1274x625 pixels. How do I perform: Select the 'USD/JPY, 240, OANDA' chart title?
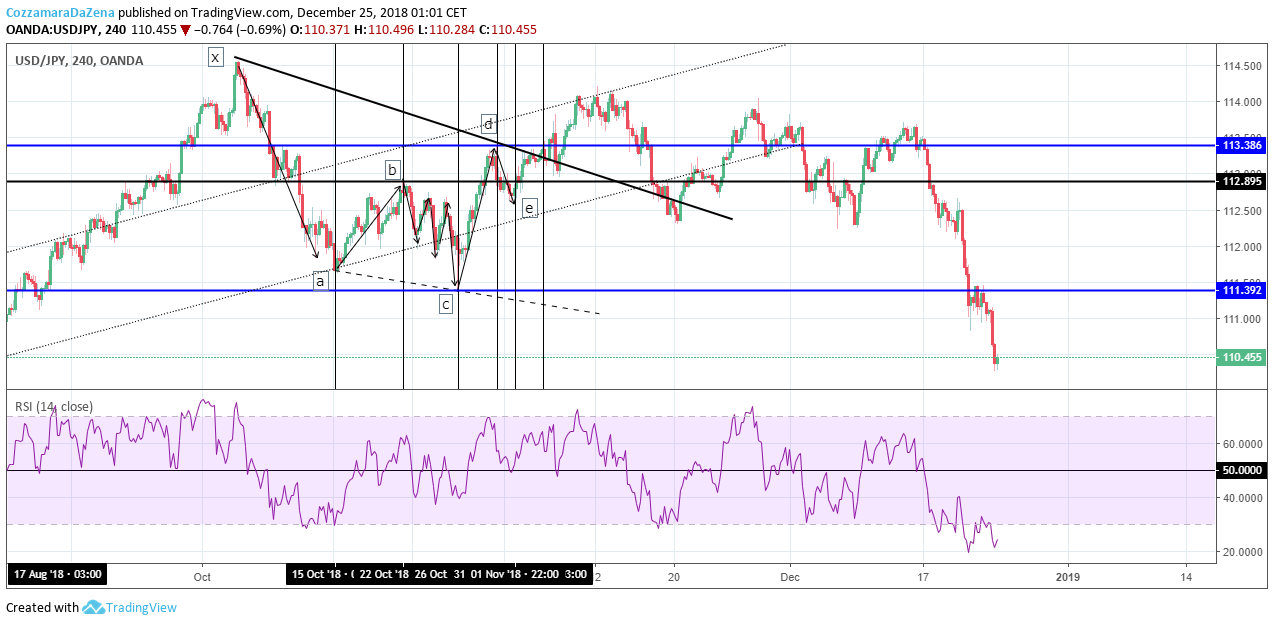(x=79, y=61)
